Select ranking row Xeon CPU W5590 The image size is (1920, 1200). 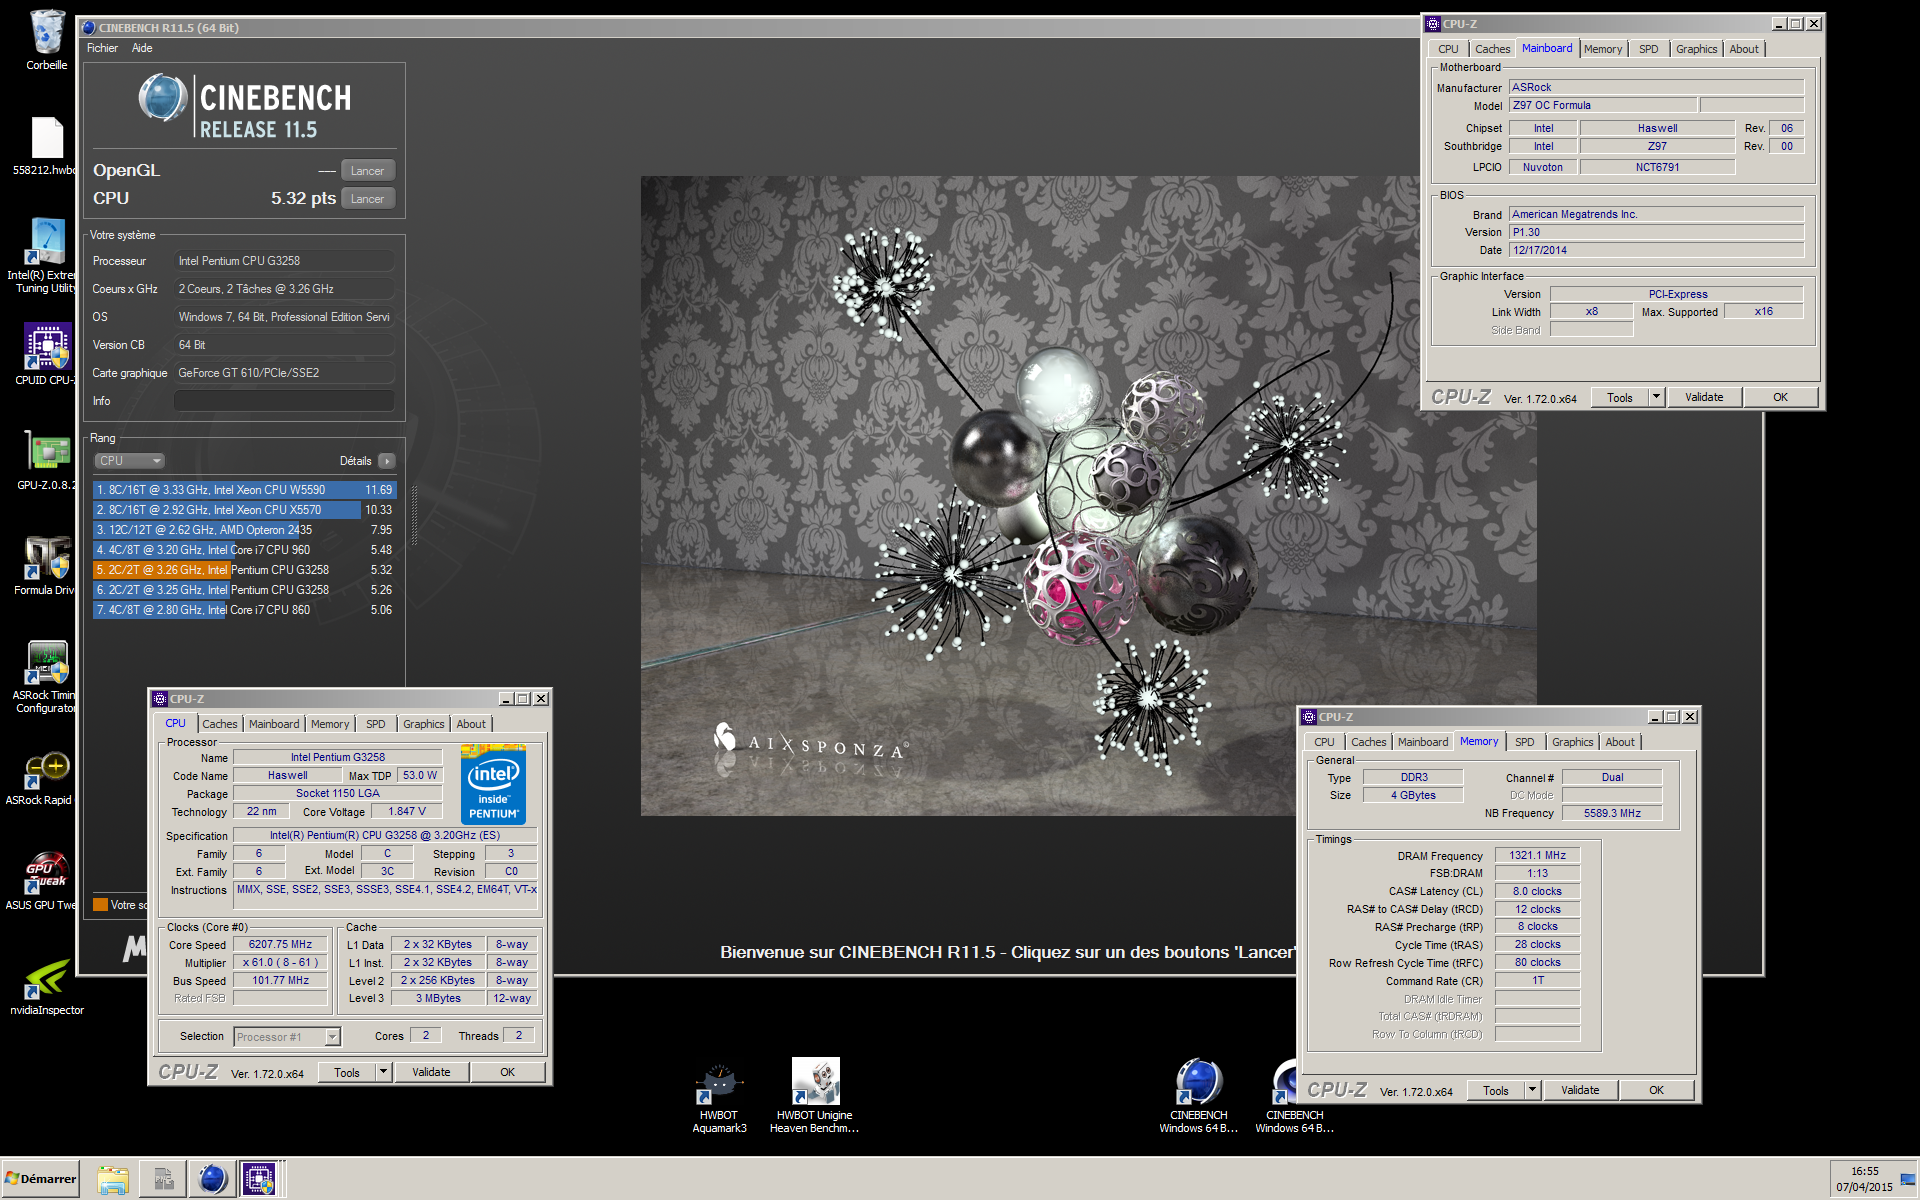245,490
